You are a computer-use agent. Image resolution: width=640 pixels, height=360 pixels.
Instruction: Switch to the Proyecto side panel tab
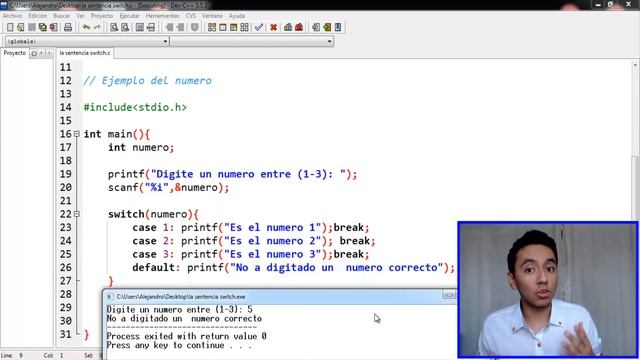point(15,53)
